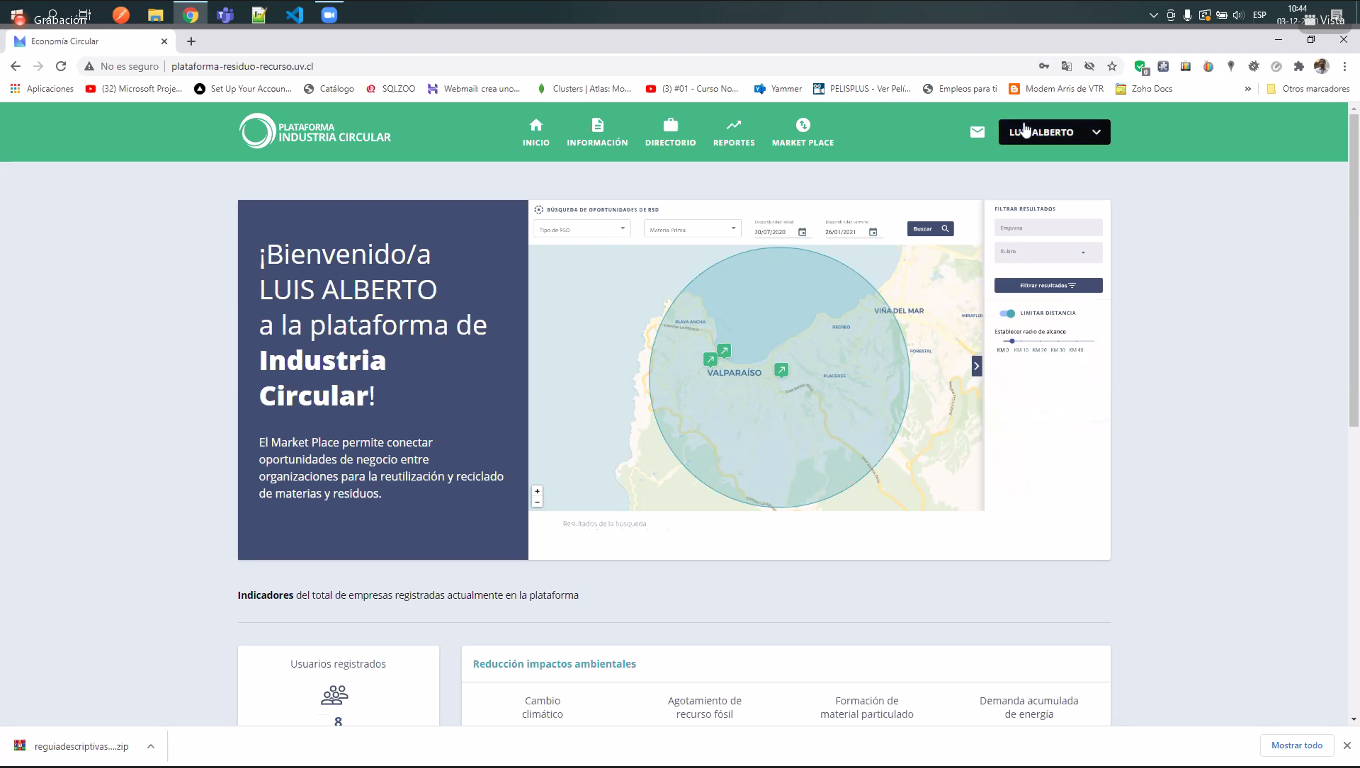Viewport: 1360px width, 768px height.
Task: Open the Materia Prima dropdown
Action: coord(691,229)
